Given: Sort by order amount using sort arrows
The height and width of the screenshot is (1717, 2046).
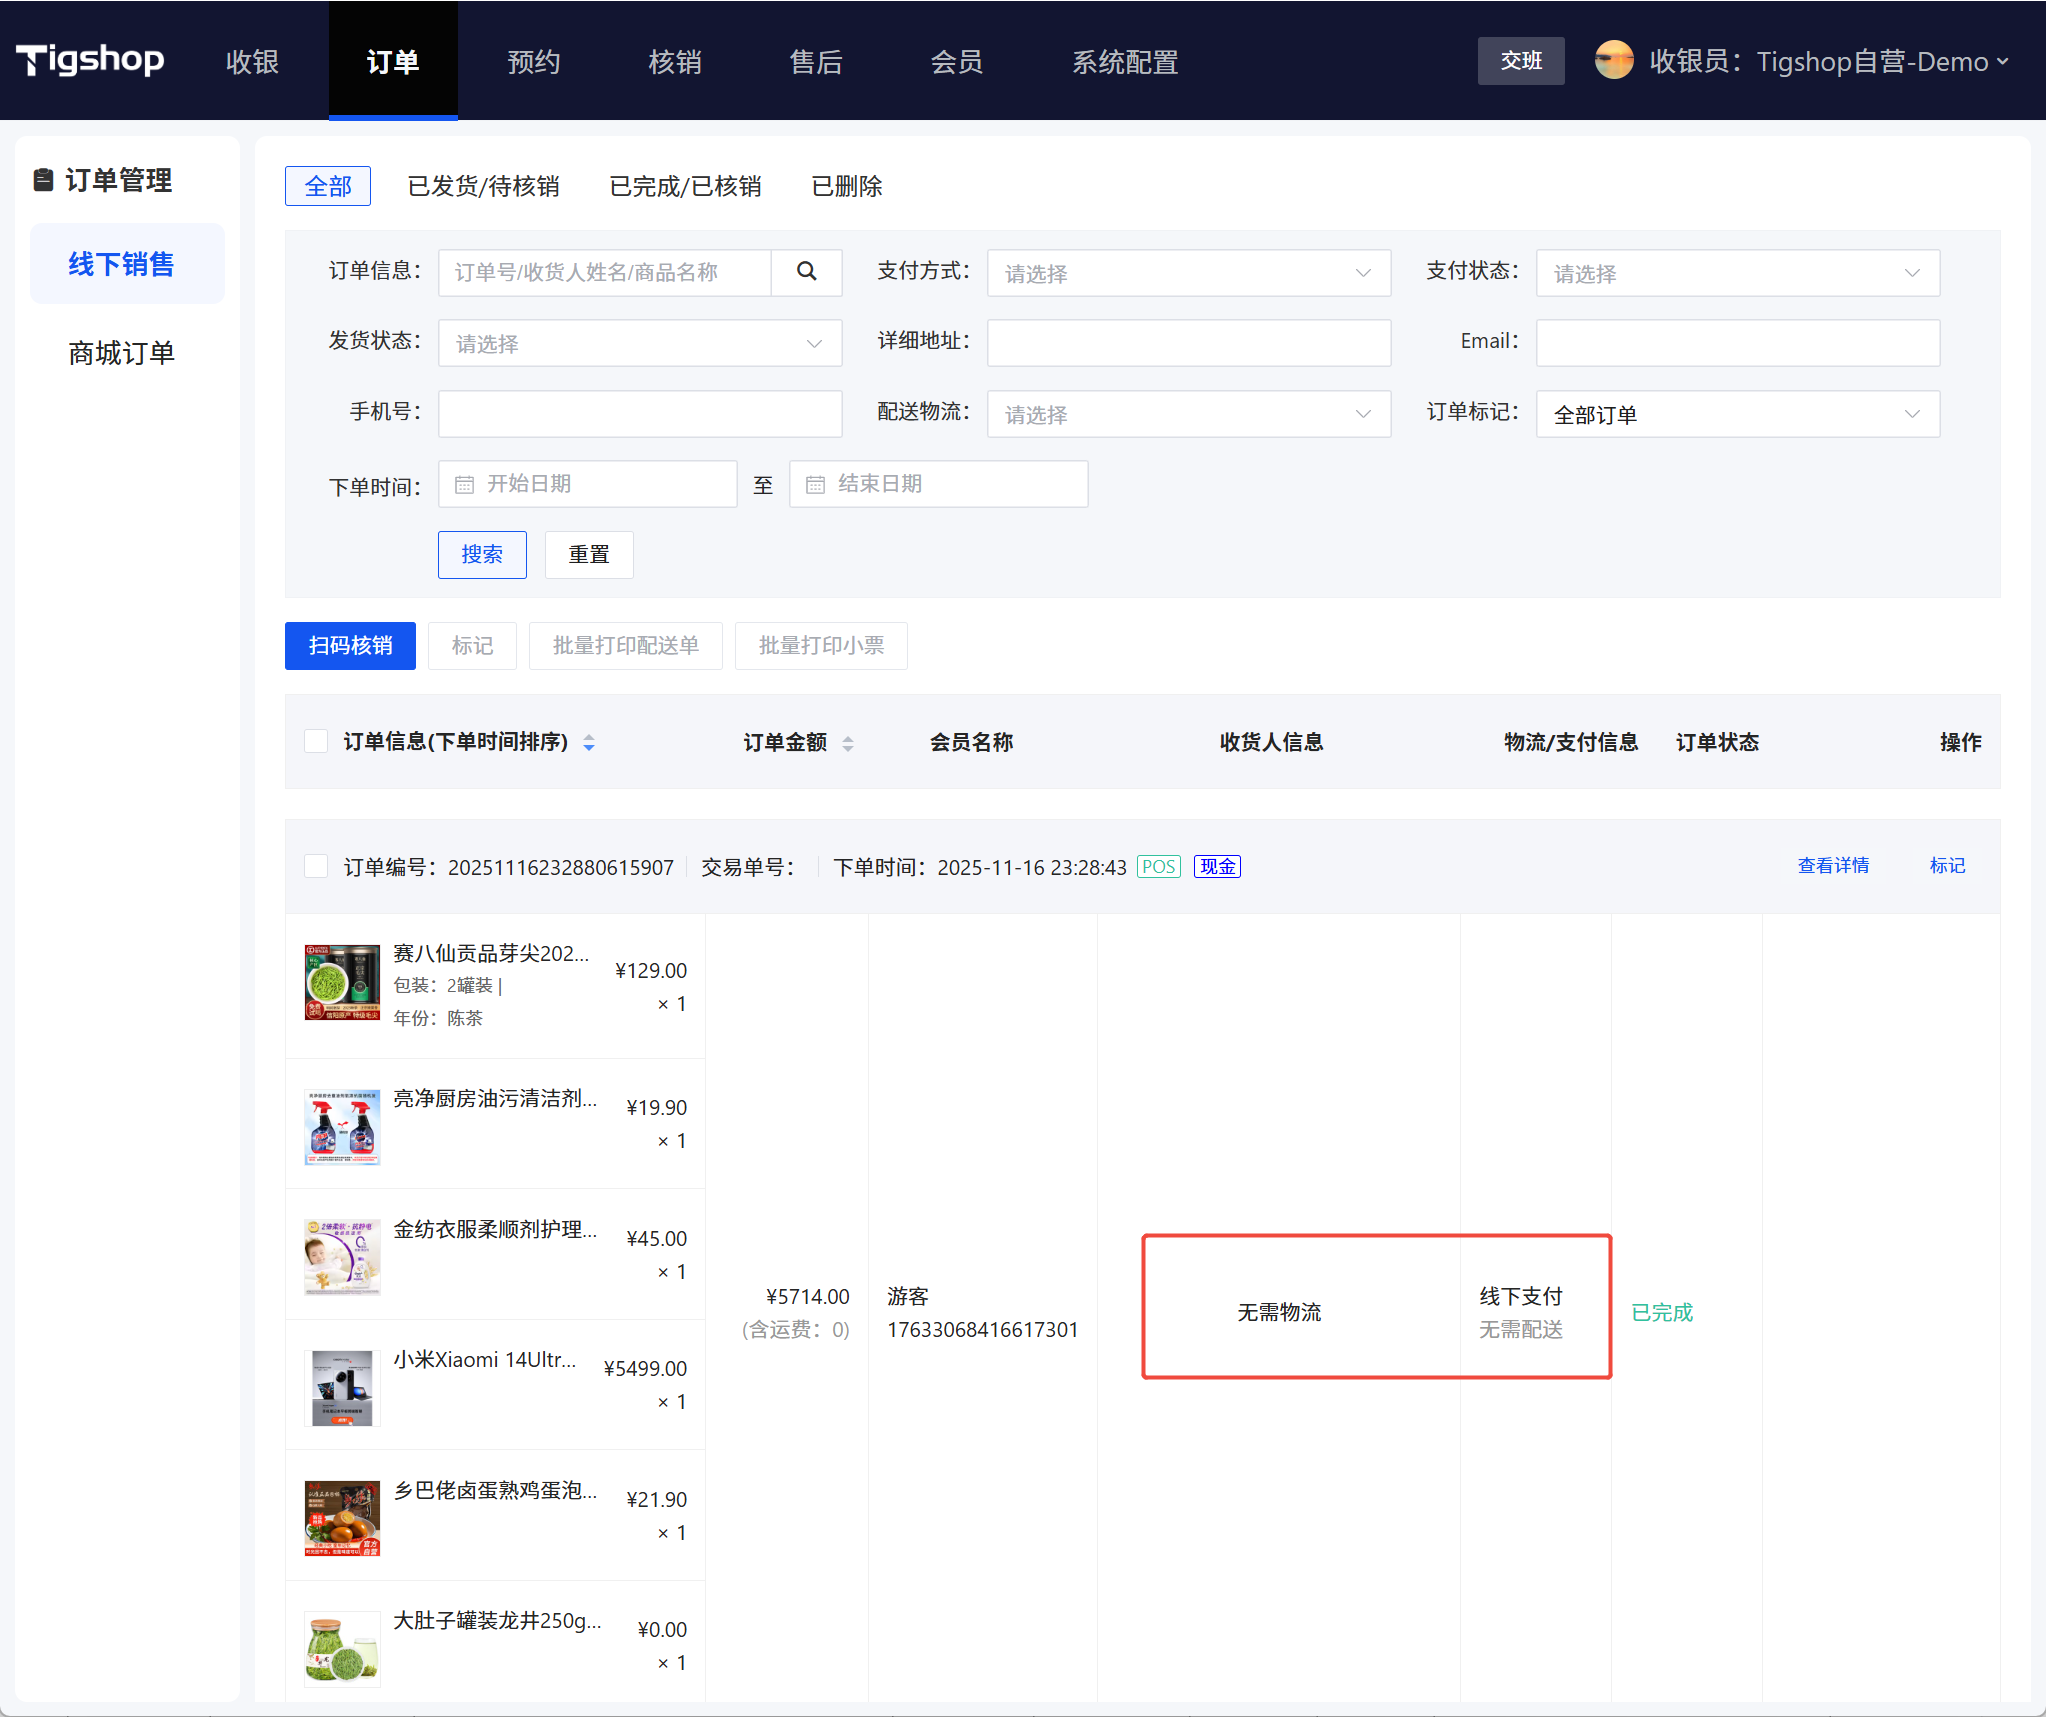Looking at the screenshot, I should 848,743.
